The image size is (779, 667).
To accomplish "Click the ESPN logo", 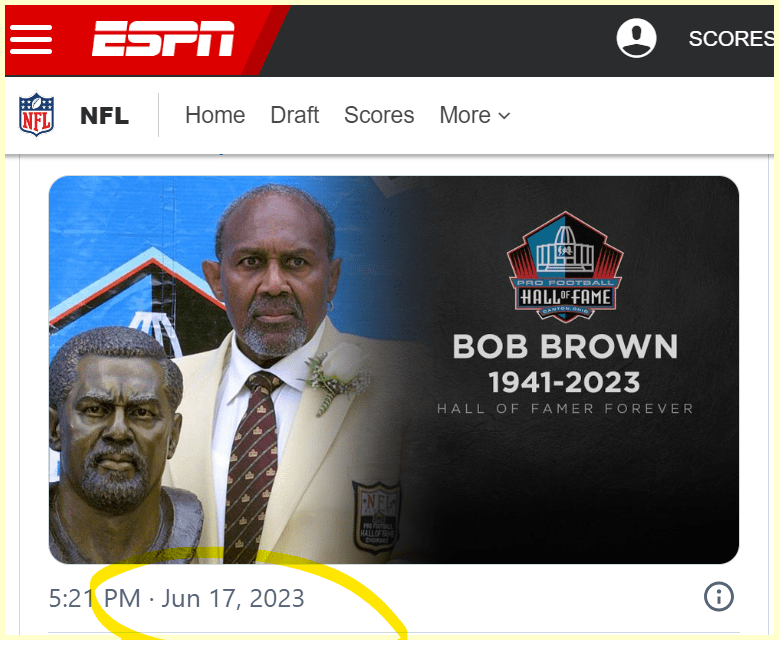I will coord(163,38).
